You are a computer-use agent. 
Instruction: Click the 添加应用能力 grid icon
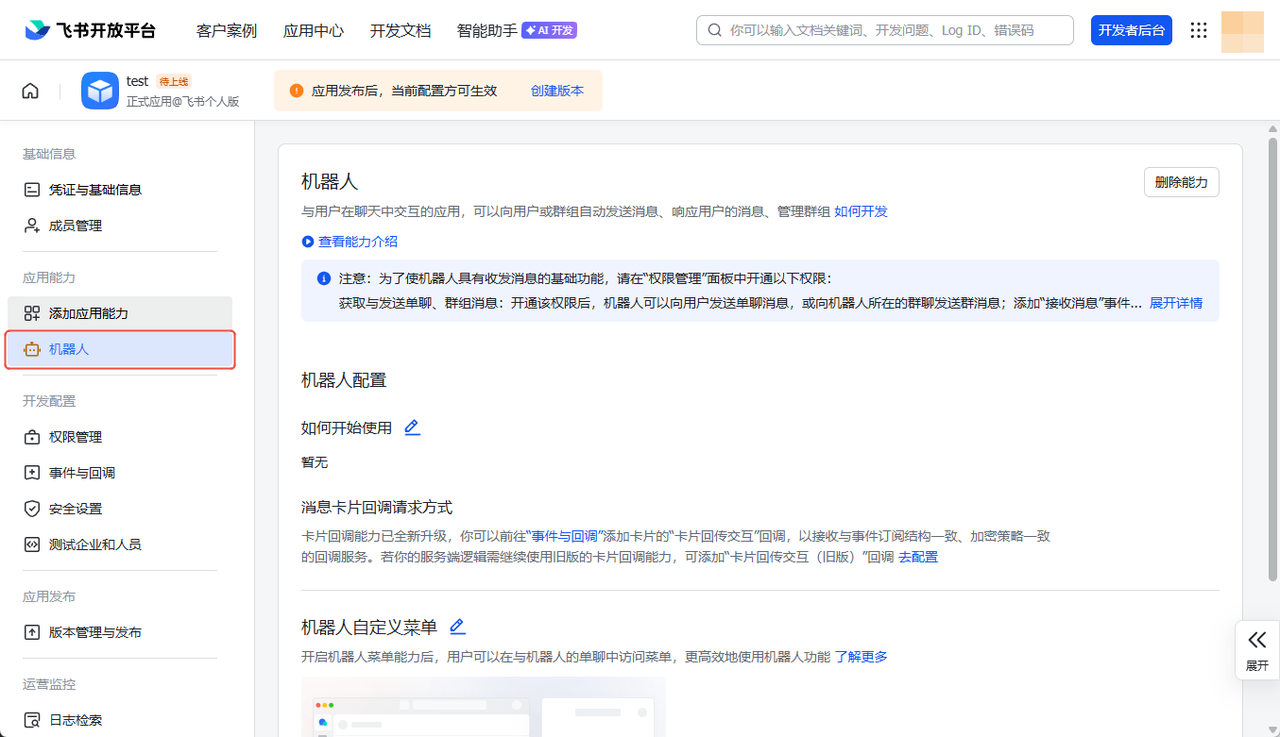32,312
